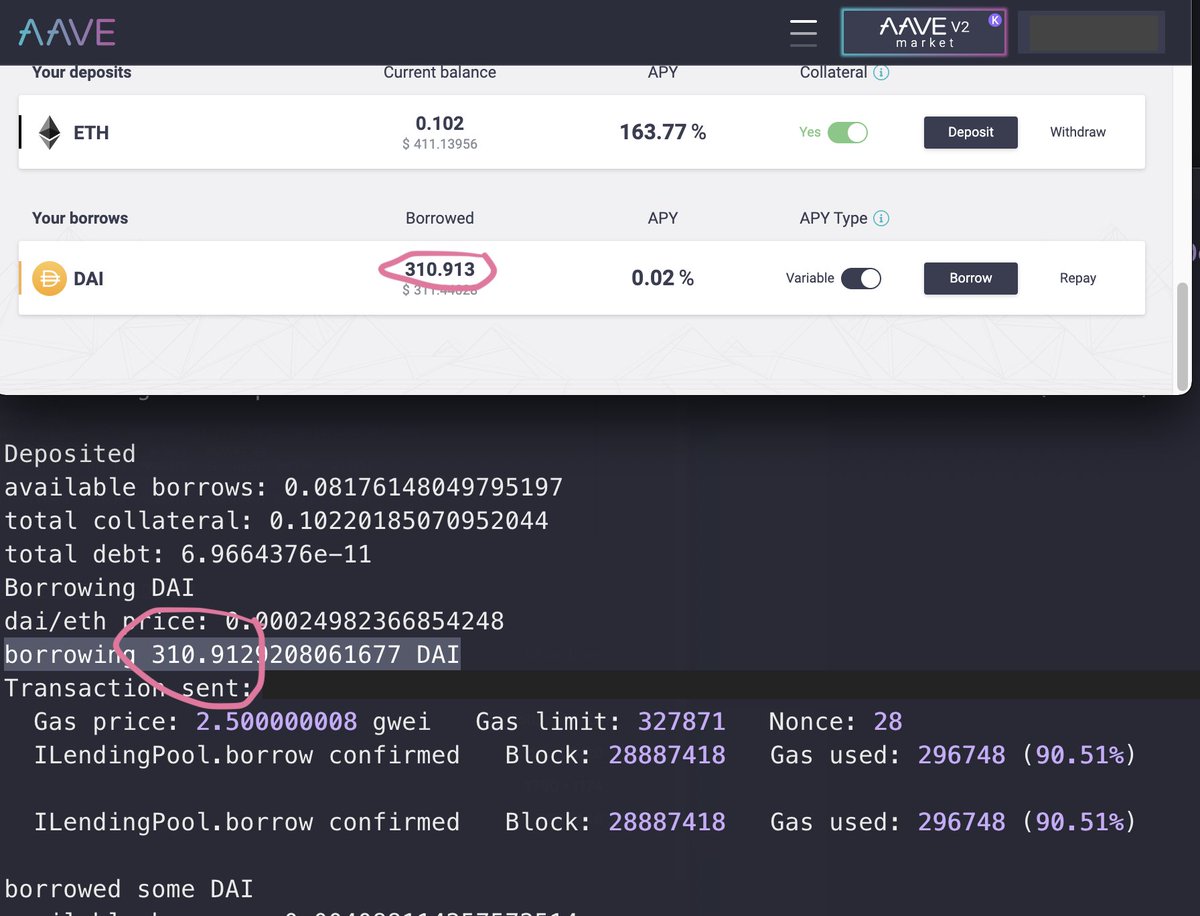This screenshot has height=916, width=1200.
Task: Click the DAI asset icon
Action: tap(49, 278)
